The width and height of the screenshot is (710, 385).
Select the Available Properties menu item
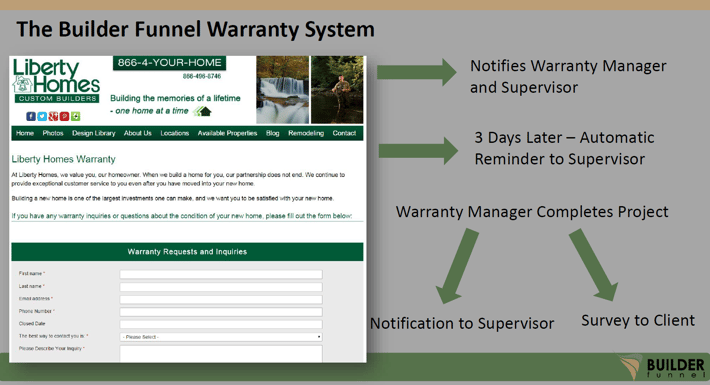click(x=227, y=133)
